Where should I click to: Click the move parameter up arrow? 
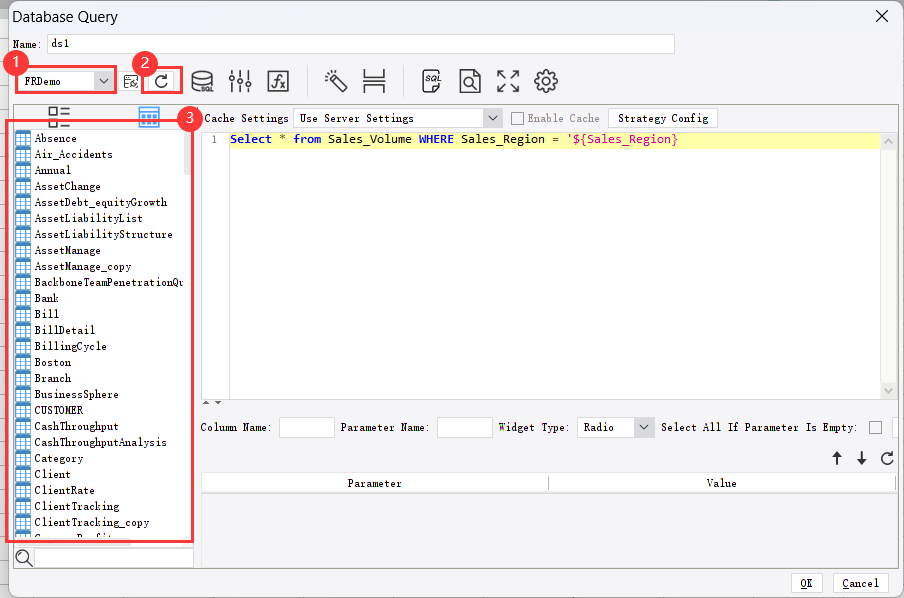837,458
